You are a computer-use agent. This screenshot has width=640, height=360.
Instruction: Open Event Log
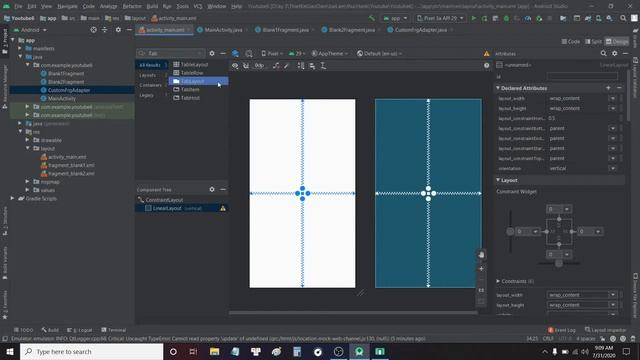(x=562, y=330)
